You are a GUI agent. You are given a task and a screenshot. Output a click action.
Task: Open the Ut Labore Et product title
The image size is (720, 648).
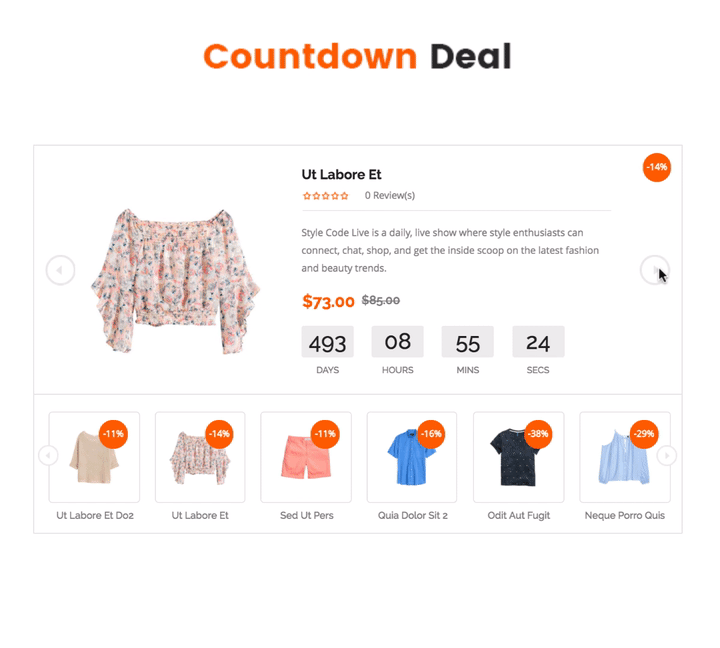pyautogui.click(x=342, y=175)
